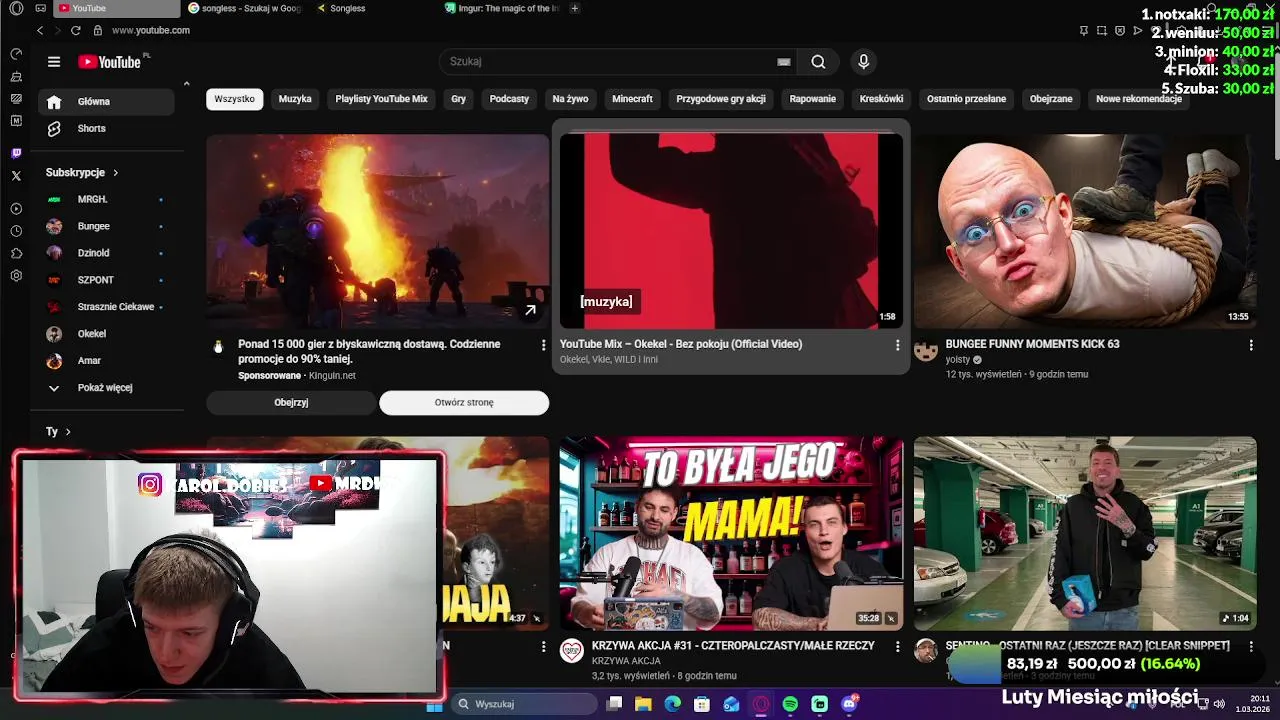The width and height of the screenshot is (1280, 720).
Task: Open Opera sidebar player icon
Action: click(x=16, y=209)
